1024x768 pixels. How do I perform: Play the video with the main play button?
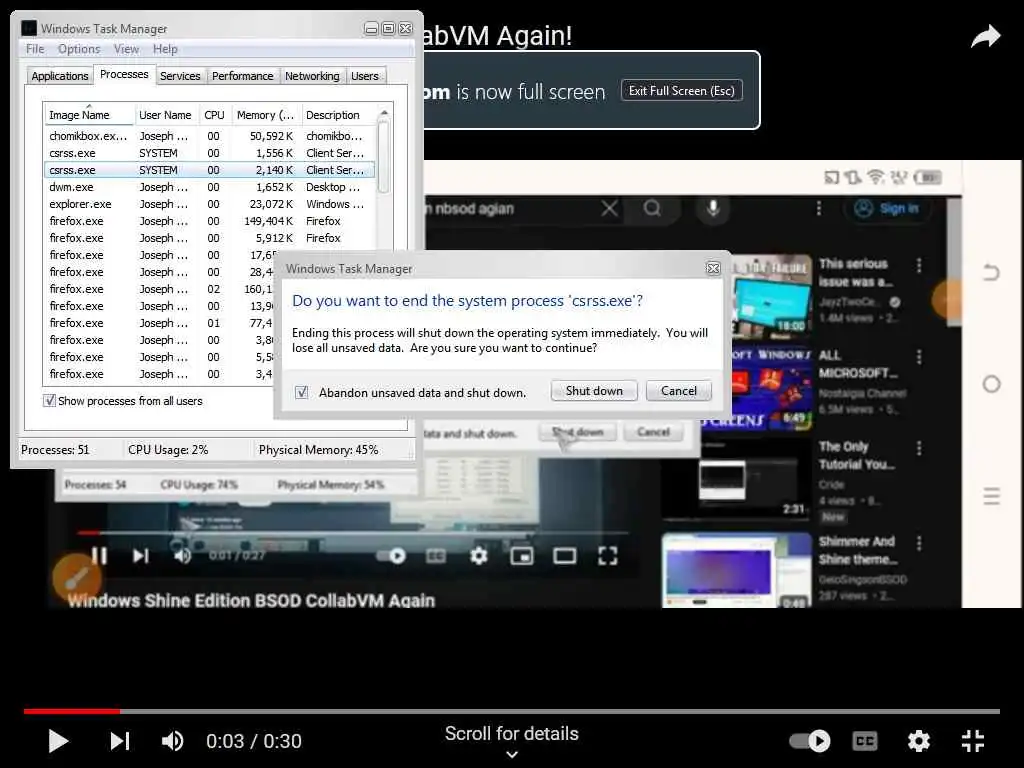pyautogui.click(x=58, y=741)
